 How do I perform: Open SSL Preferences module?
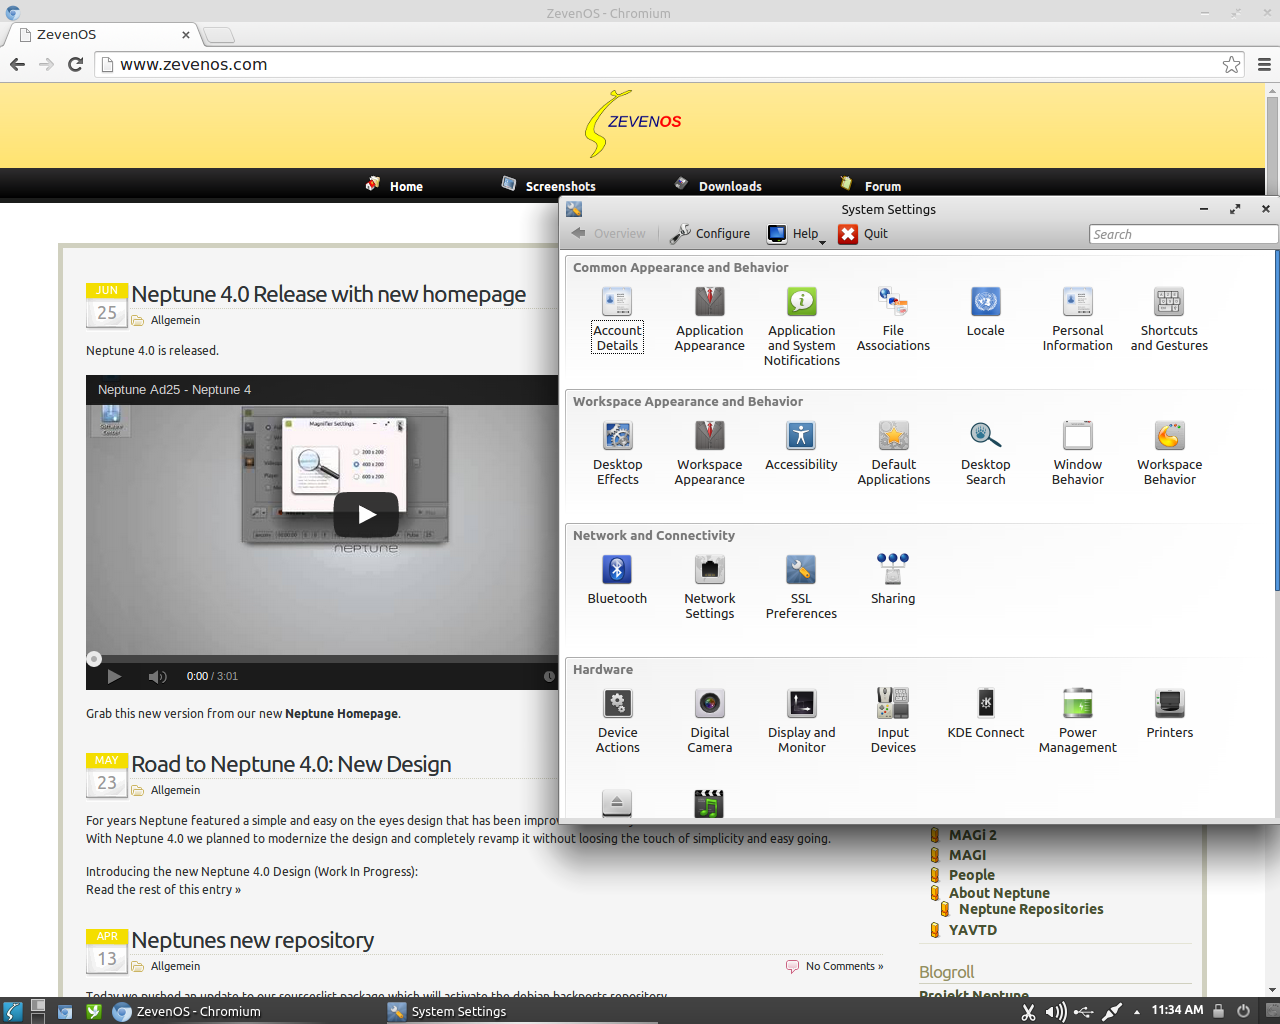(x=801, y=586)
